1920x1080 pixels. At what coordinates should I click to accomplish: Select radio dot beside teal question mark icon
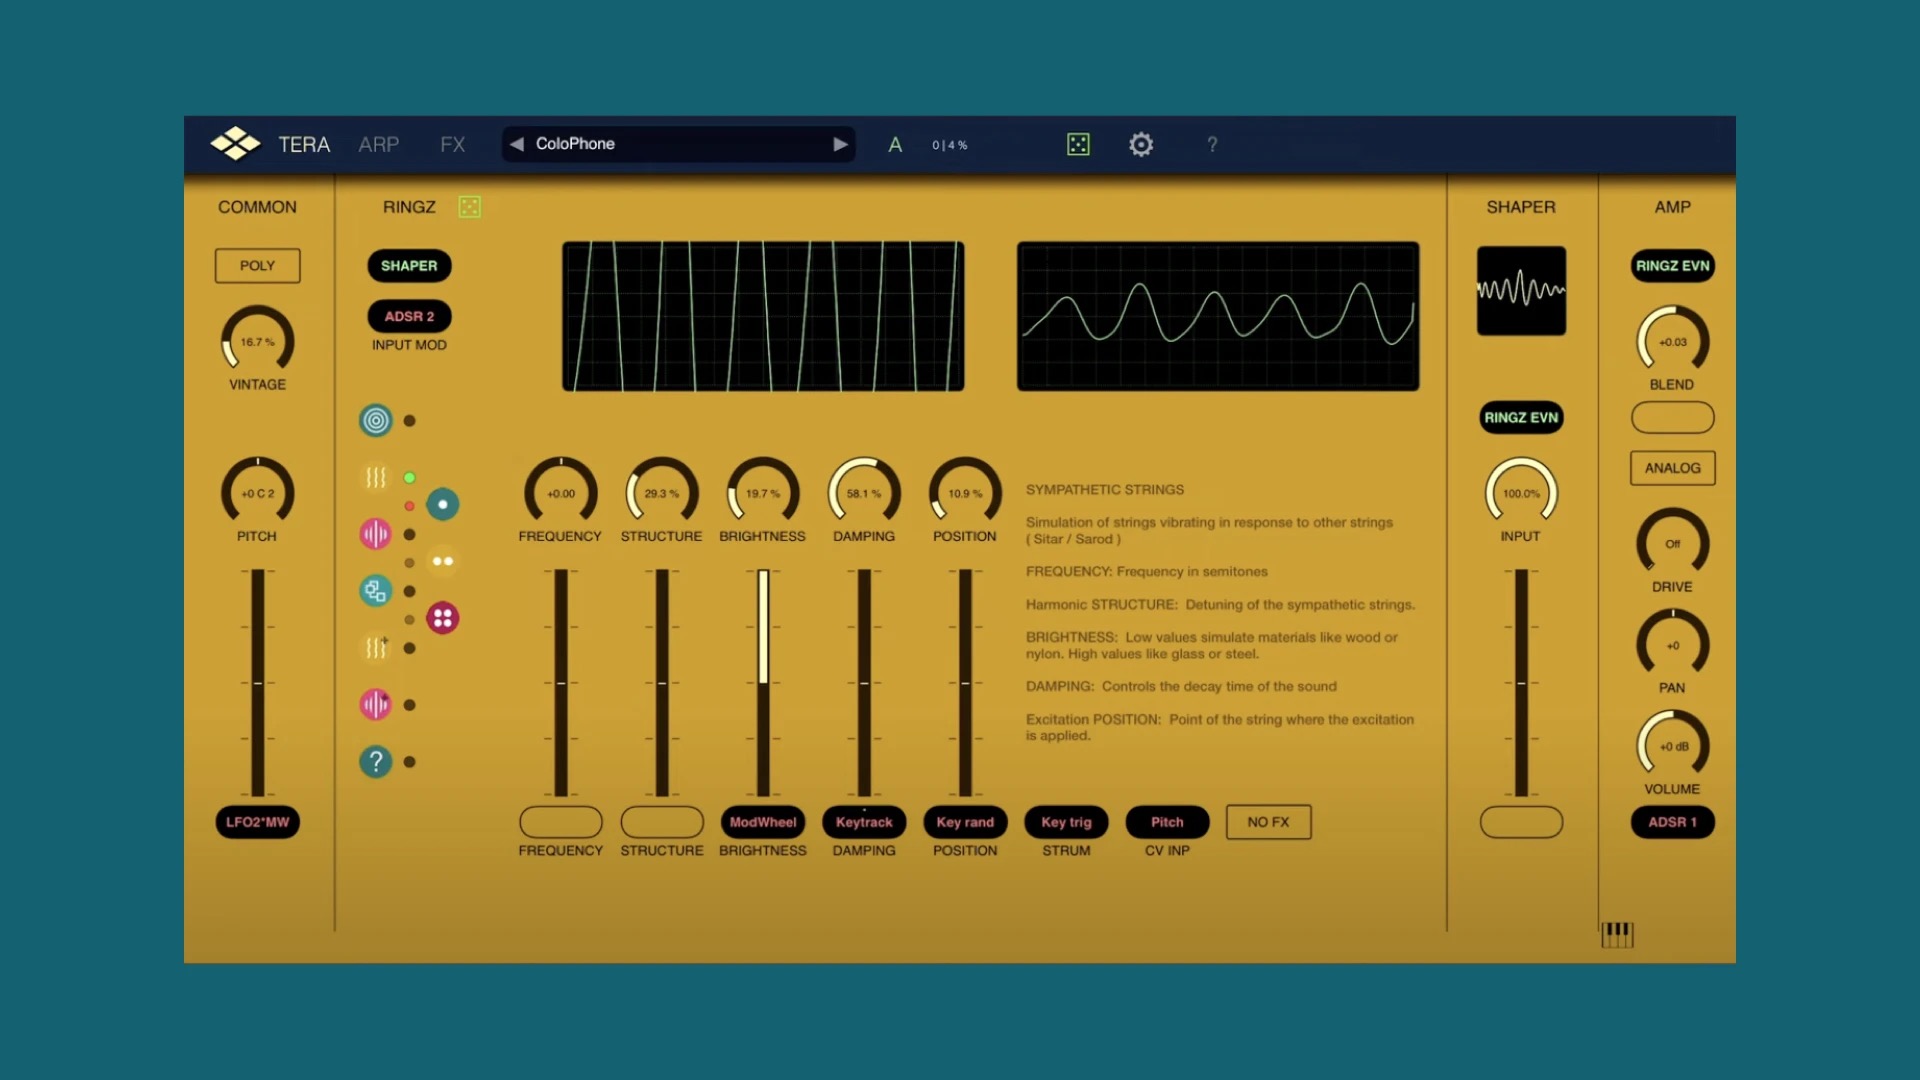(x=409, y=762)
